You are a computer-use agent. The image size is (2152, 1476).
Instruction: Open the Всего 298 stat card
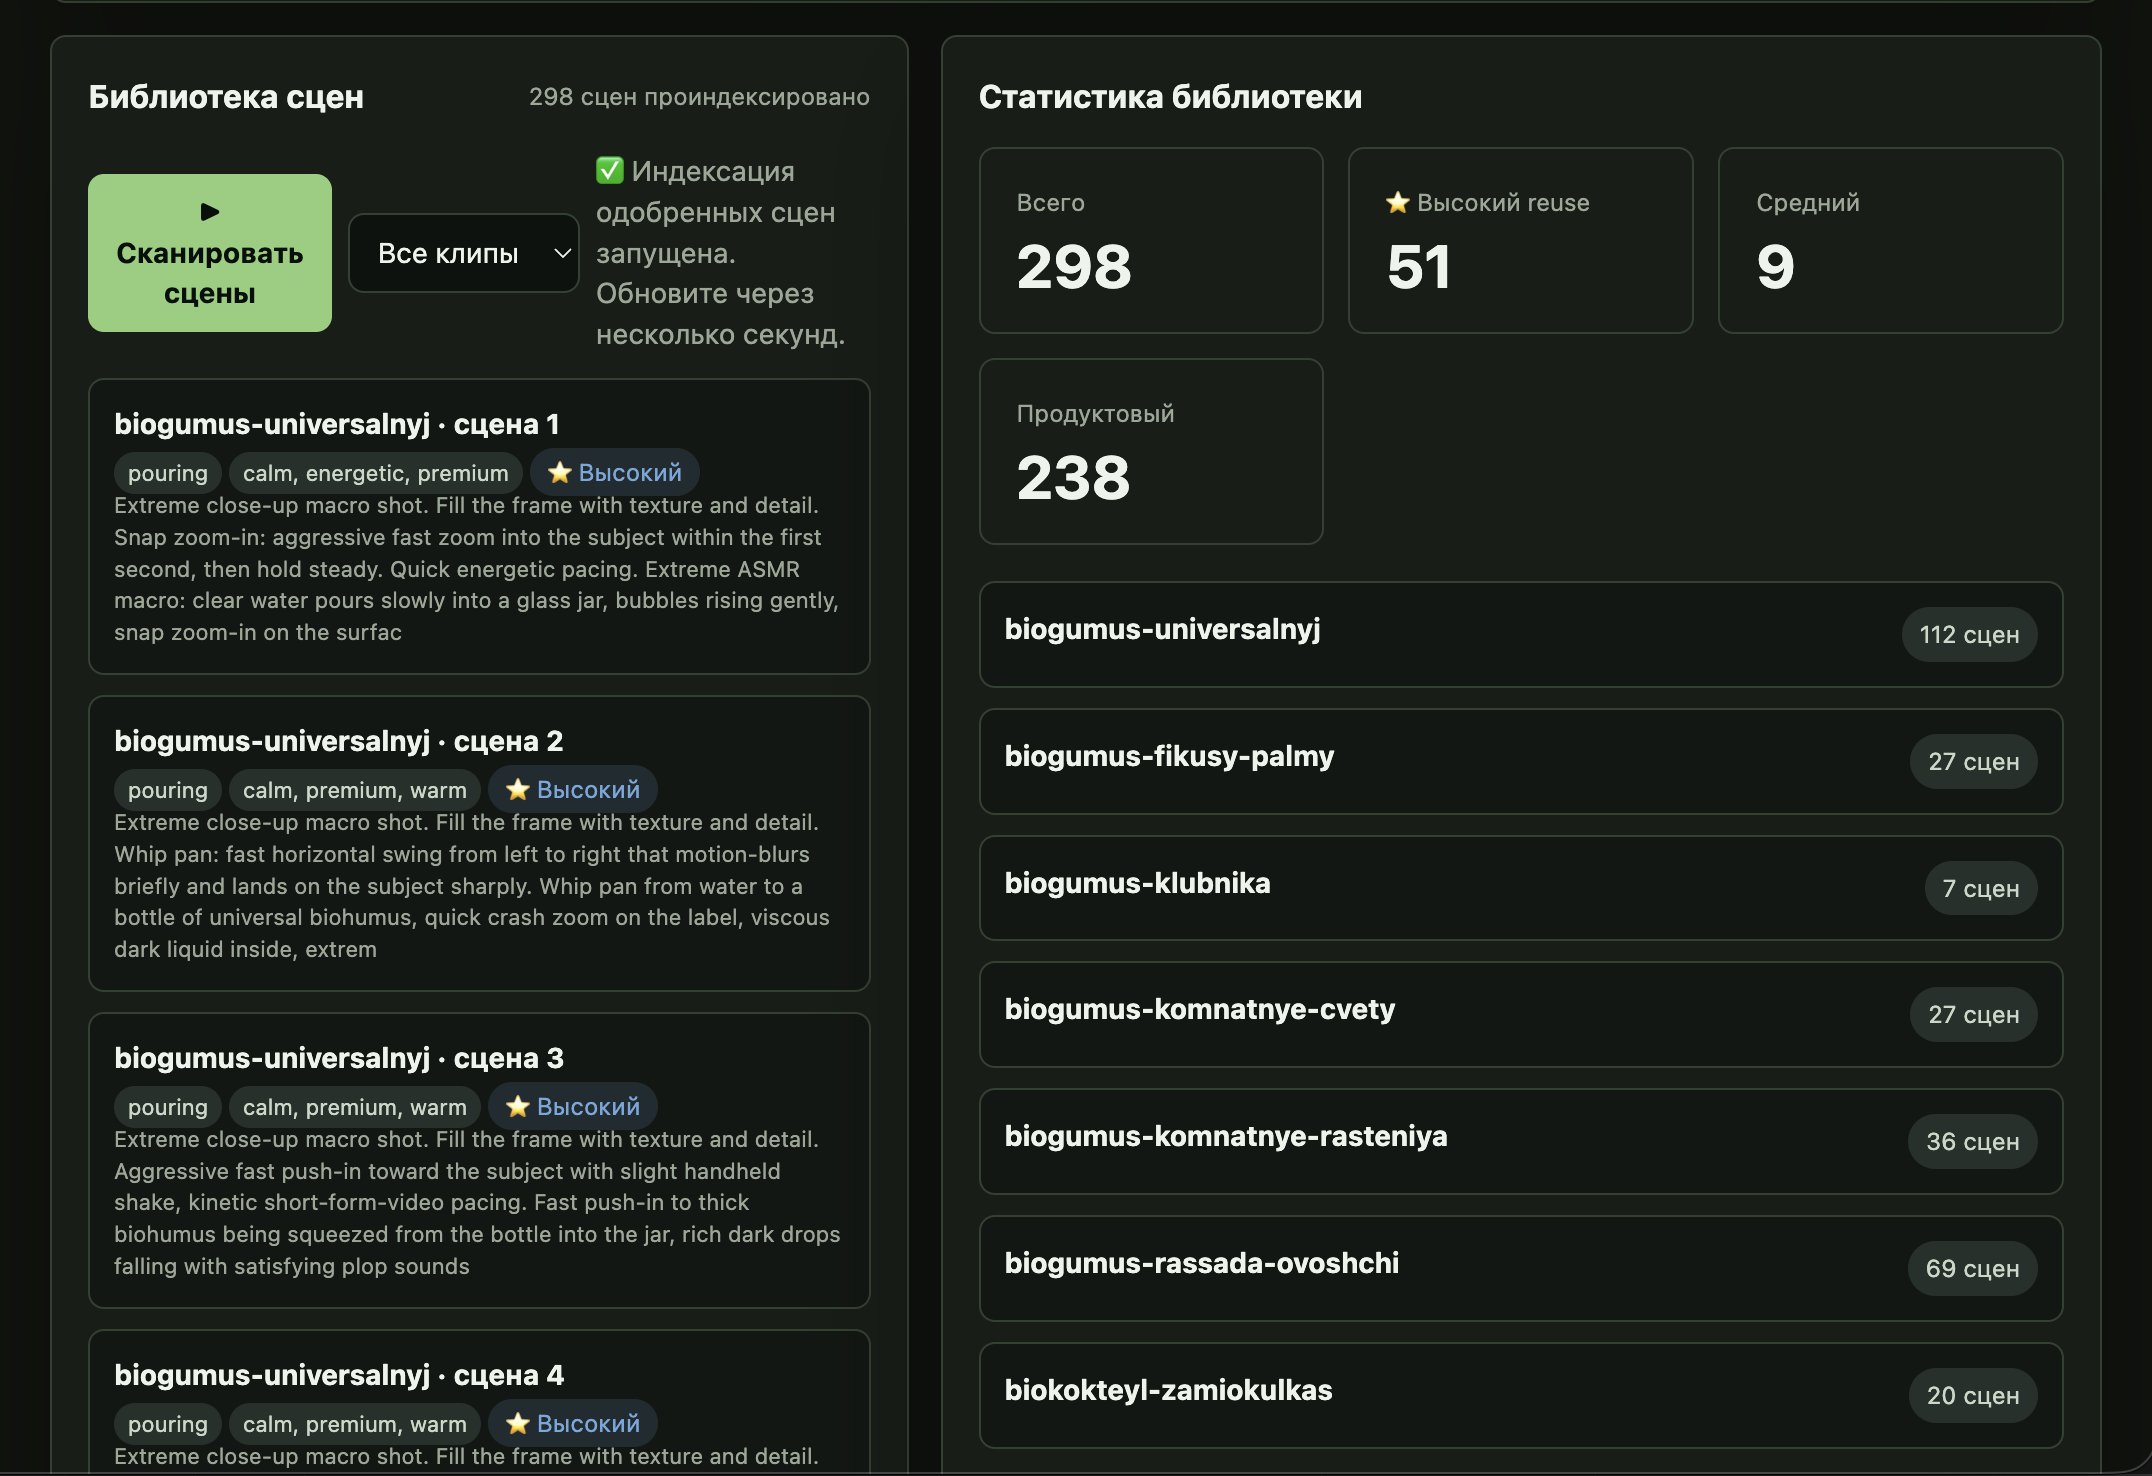[1151, 241]
